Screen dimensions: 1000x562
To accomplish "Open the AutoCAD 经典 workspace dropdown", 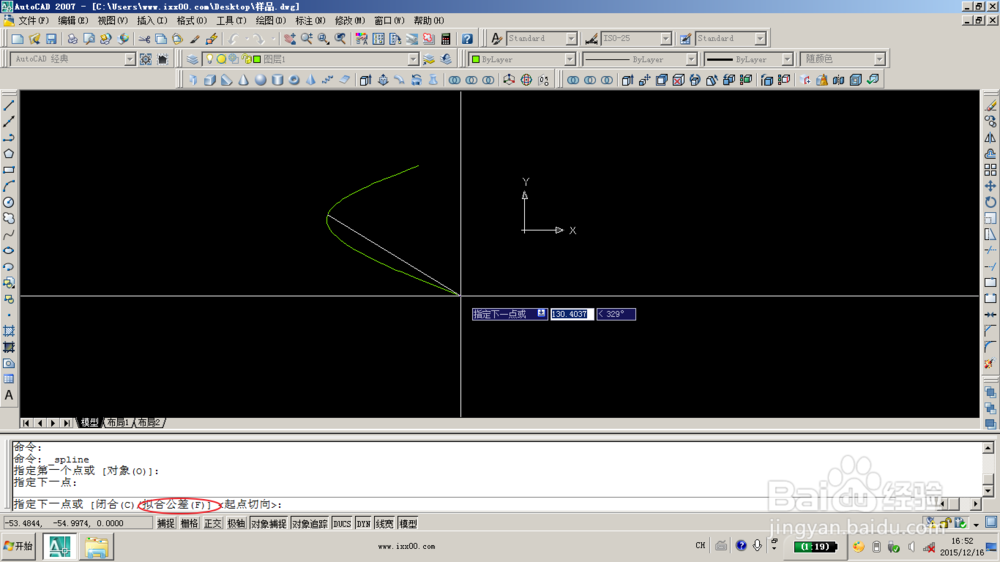I will (x=129, y=59).
